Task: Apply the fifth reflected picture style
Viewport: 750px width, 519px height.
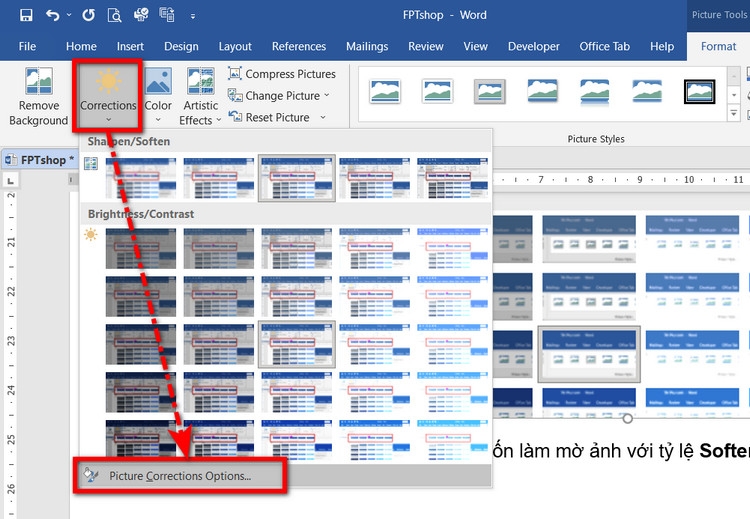Action: click(x=595, y=91)
